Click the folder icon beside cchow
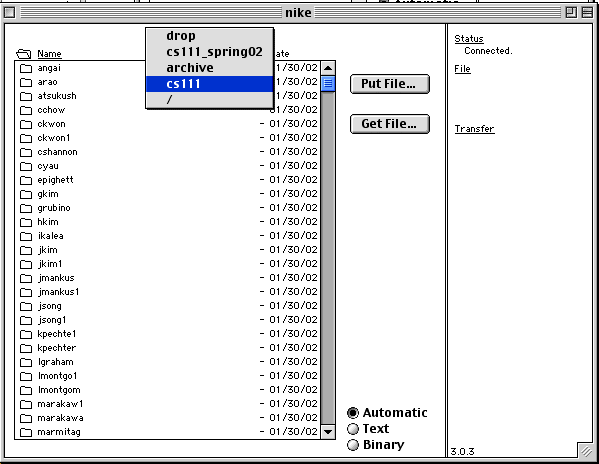 (26, 110)
